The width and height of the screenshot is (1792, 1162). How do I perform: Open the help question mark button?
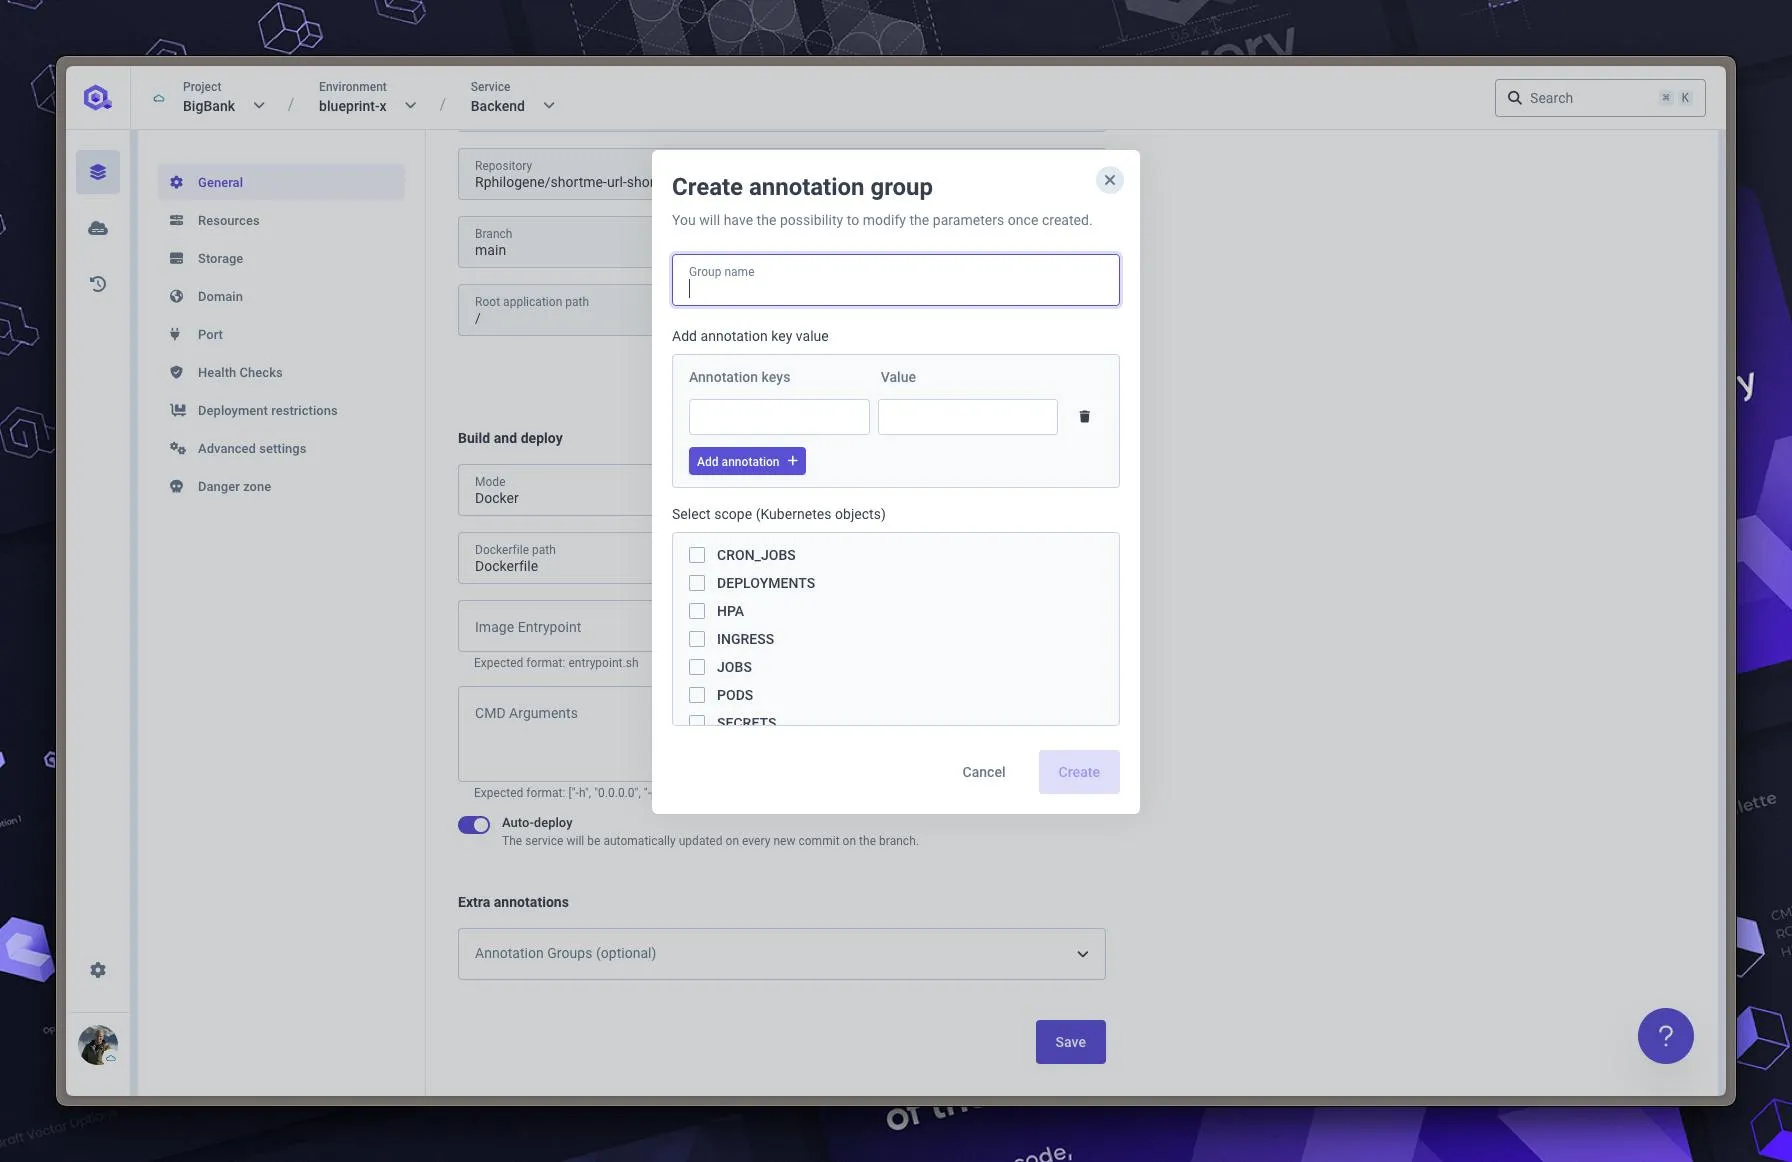tap(1665, 1036)
